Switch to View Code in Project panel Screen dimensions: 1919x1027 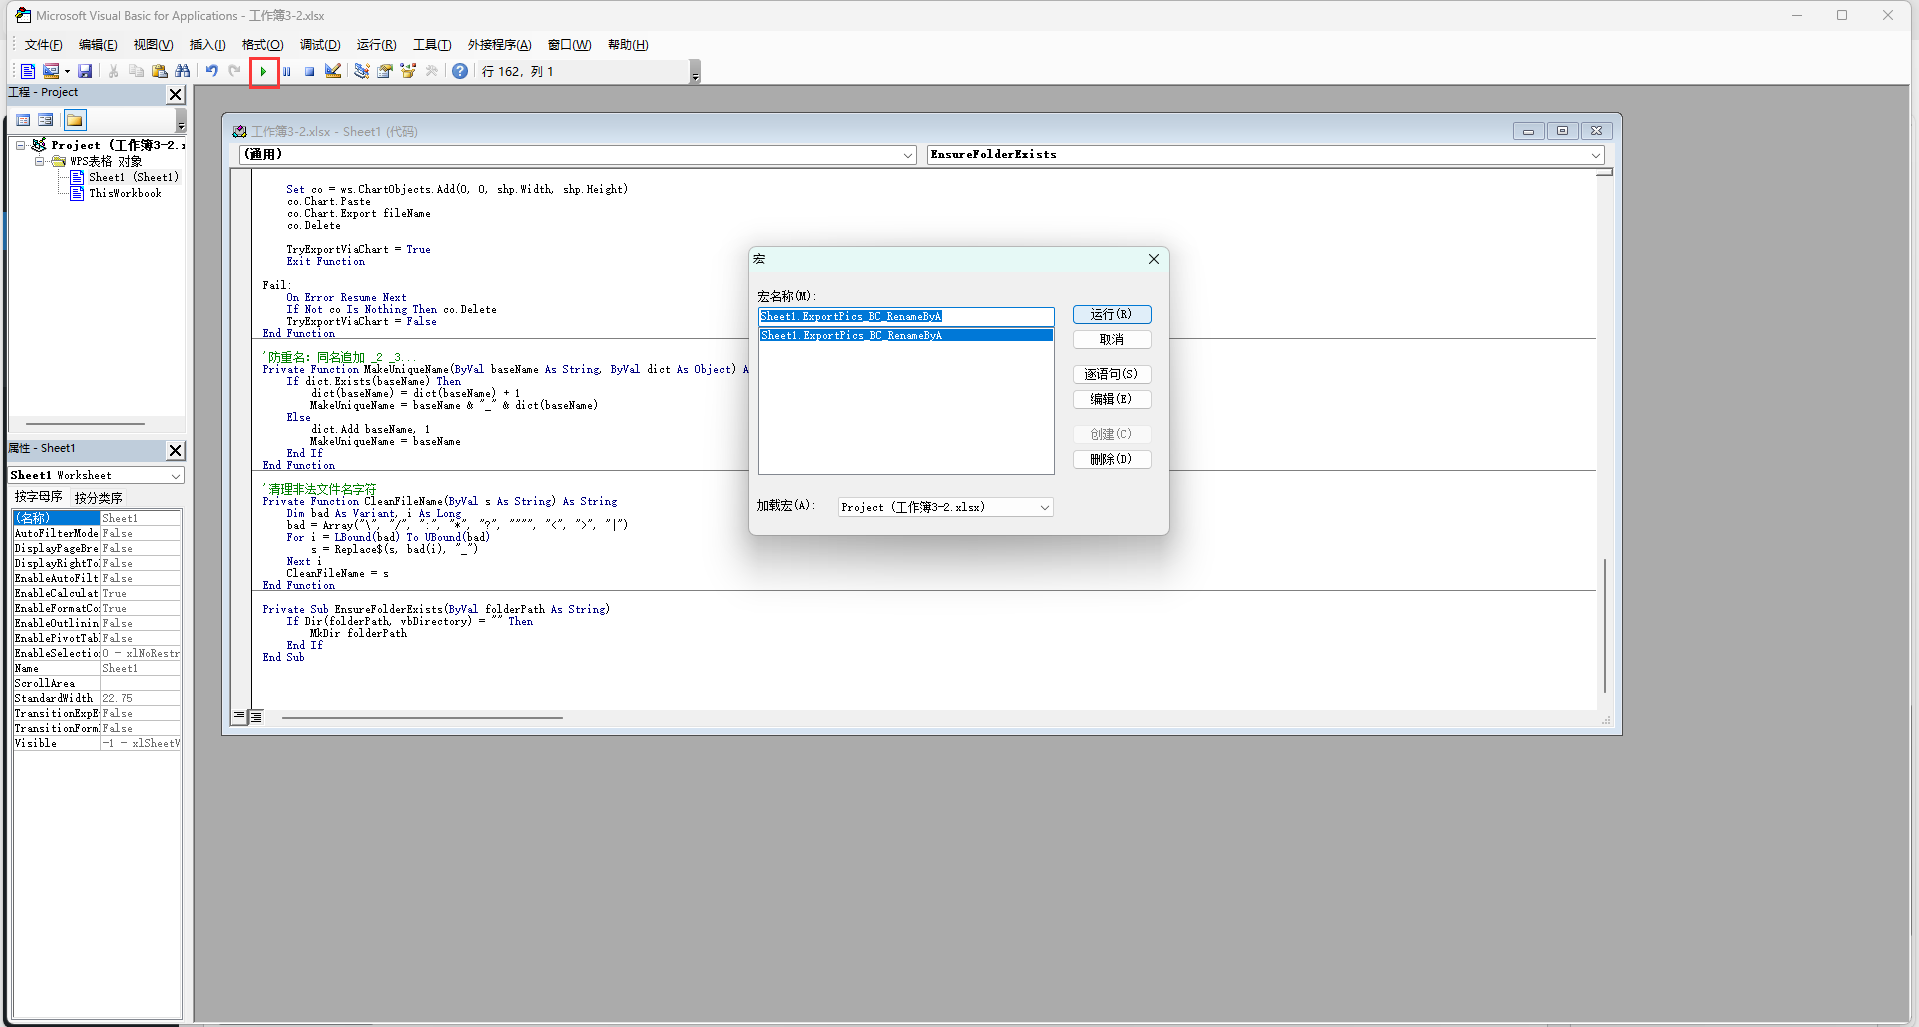(x=23, y=120)
